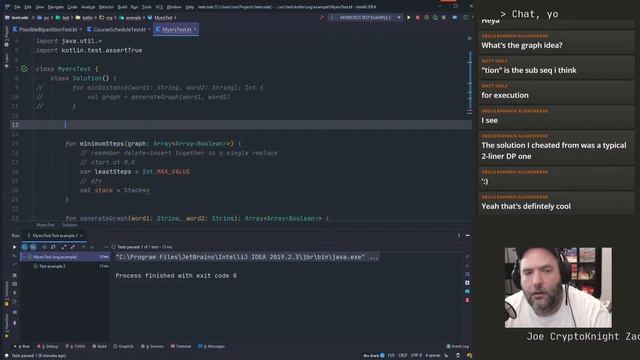640x360 pixels.
Task: Hide the Run tool window with minimize icon
Action: [467, 236]
